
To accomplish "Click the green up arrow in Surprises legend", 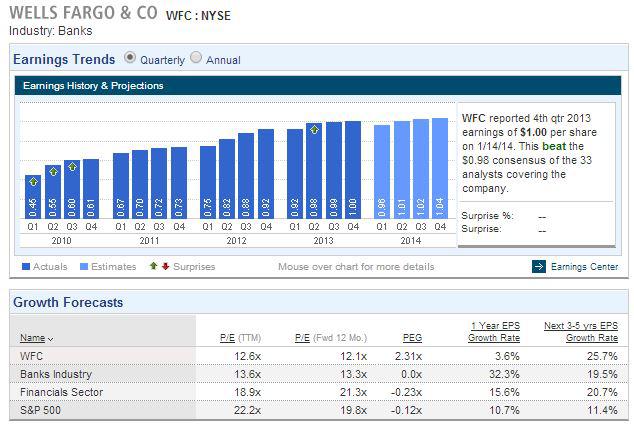I will (154, 266).
